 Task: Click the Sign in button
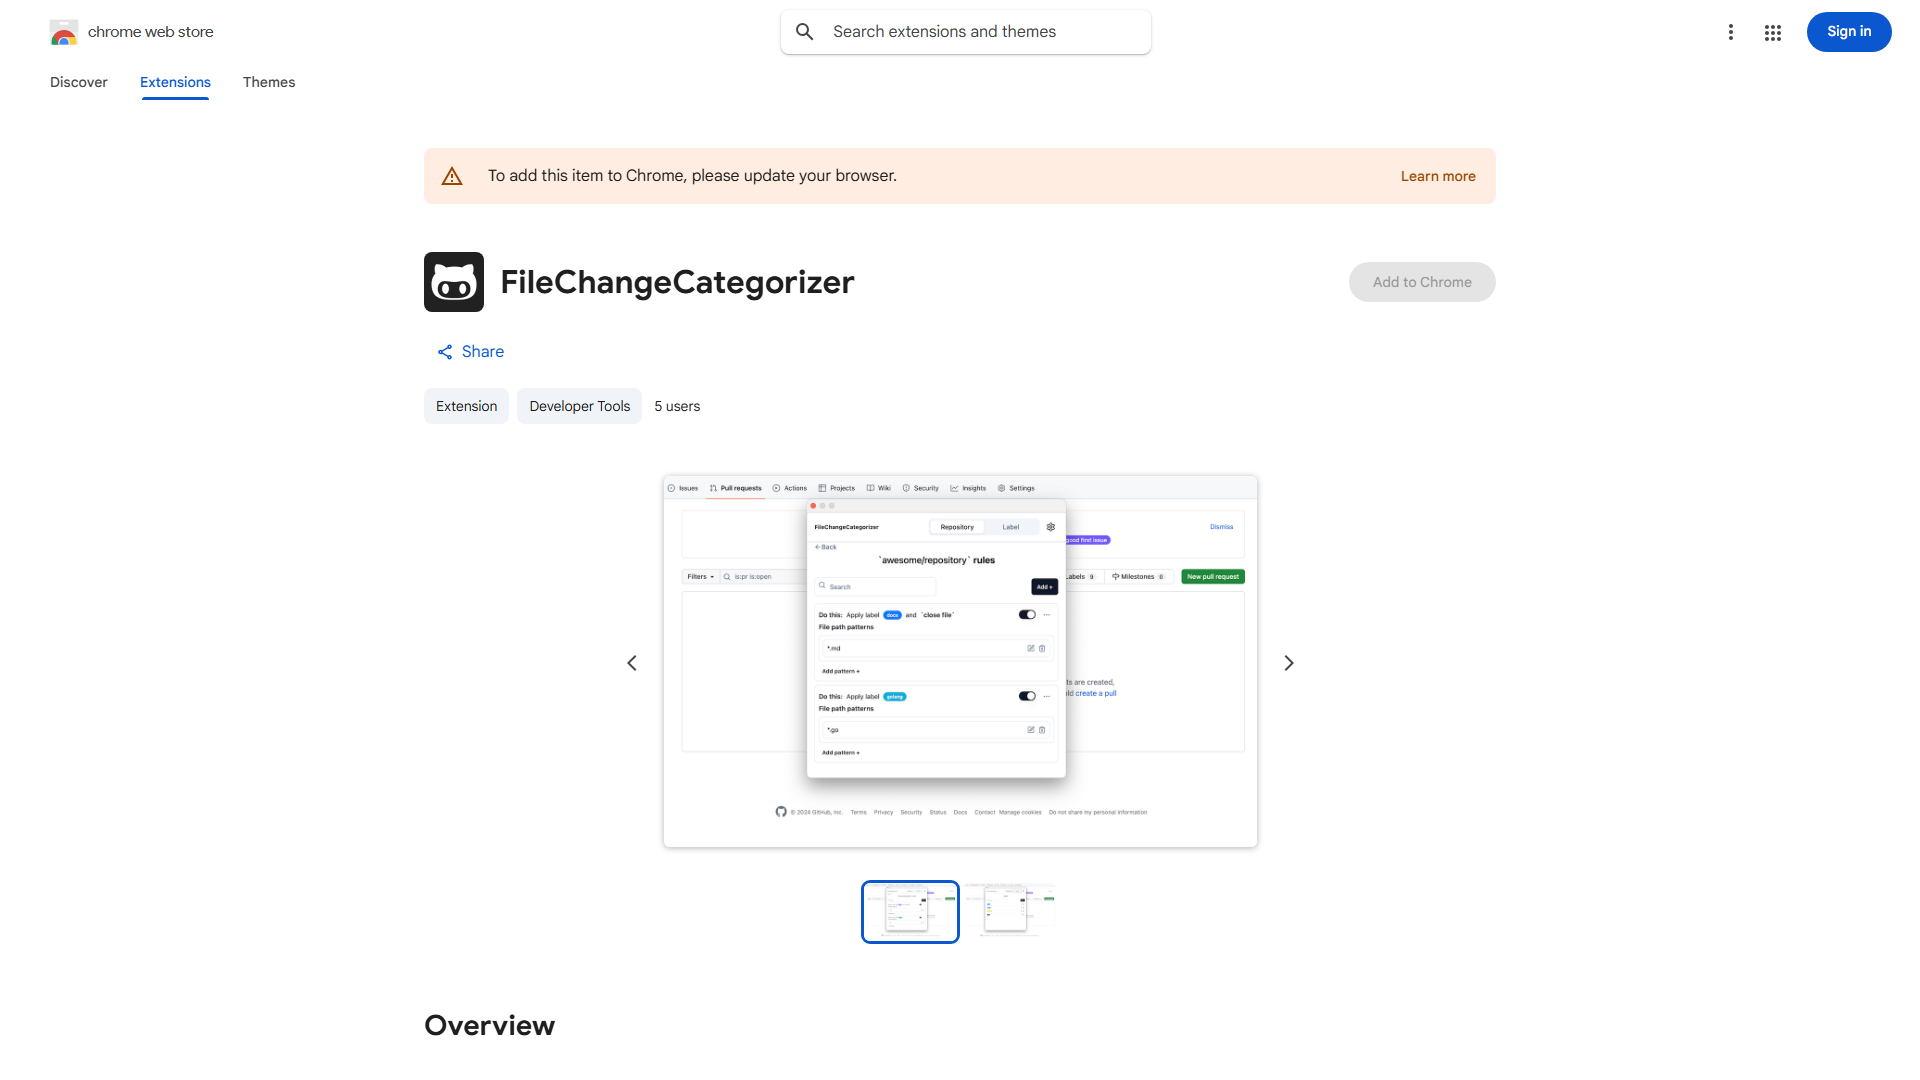[x=1848, y=31]
